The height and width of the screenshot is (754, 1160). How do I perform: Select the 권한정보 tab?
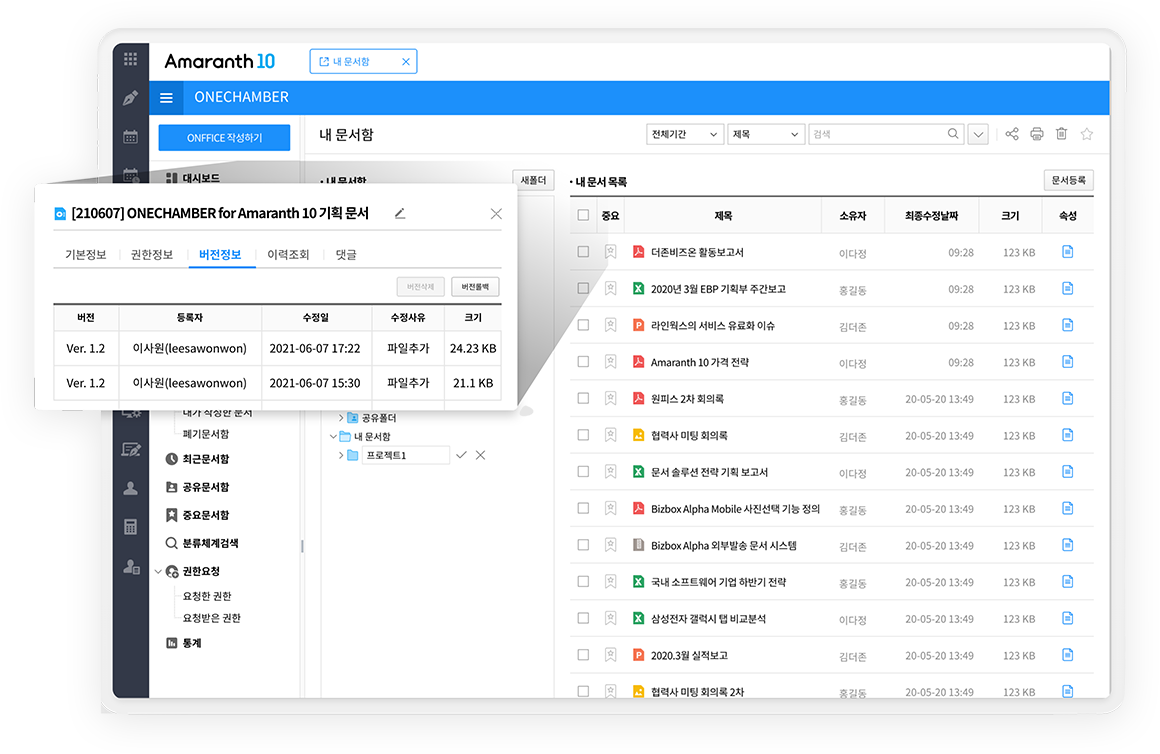point(152,254)
